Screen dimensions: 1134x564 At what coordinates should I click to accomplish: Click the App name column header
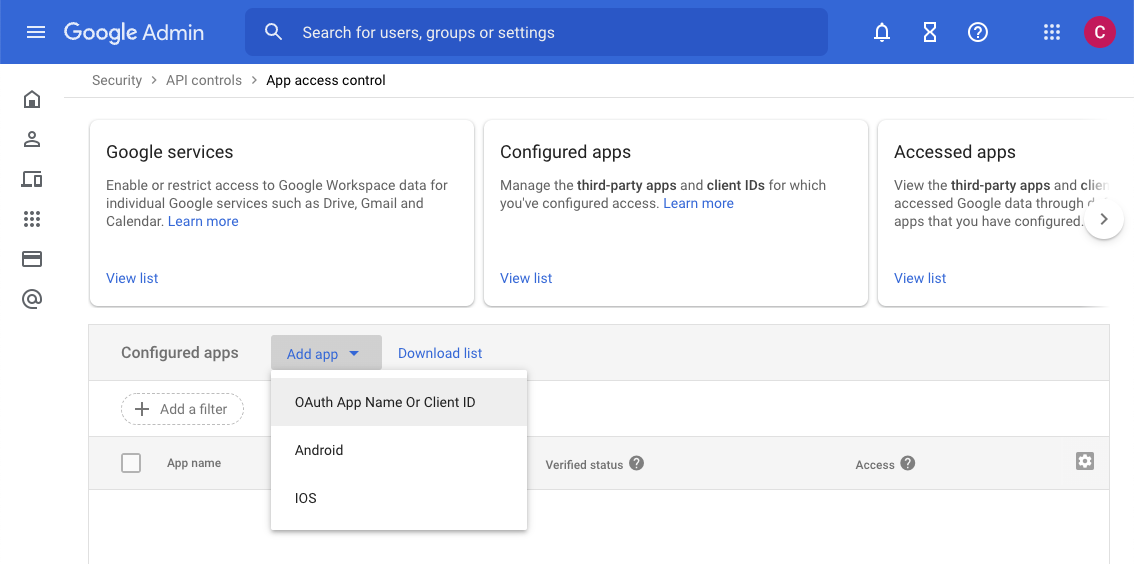click(x=194, y=463)
